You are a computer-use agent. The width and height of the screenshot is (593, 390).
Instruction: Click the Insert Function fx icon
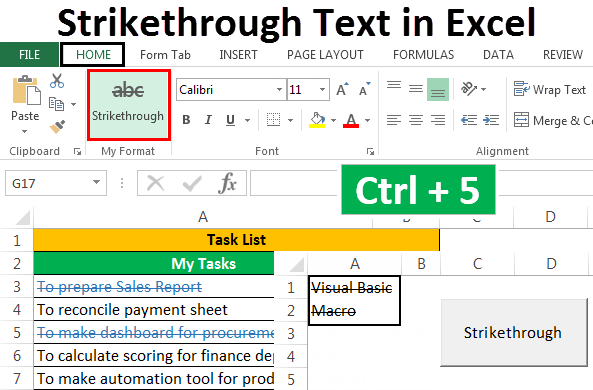coord(227,183)
